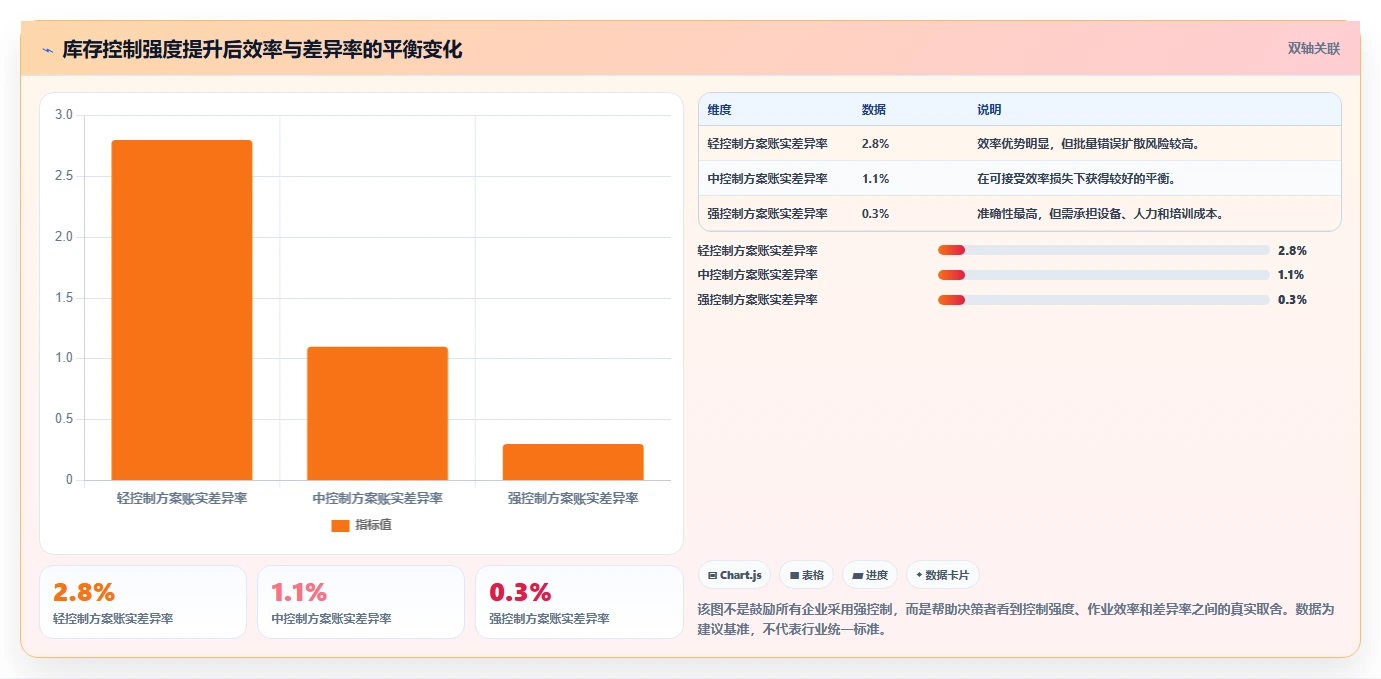Toggle the 指标值 legend swatch
Screen dimensions: 1381x679
pos(340,525)
